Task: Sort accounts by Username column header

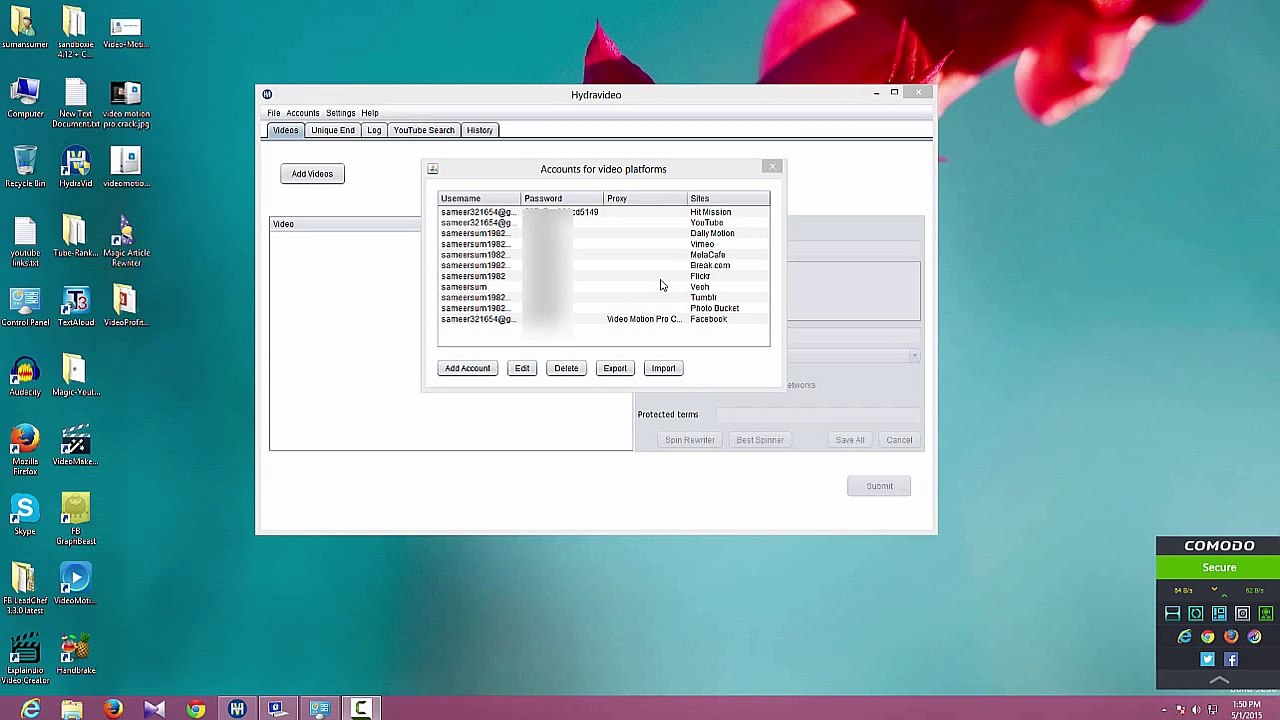Action: pyautogui.click(x=479, y=199)
